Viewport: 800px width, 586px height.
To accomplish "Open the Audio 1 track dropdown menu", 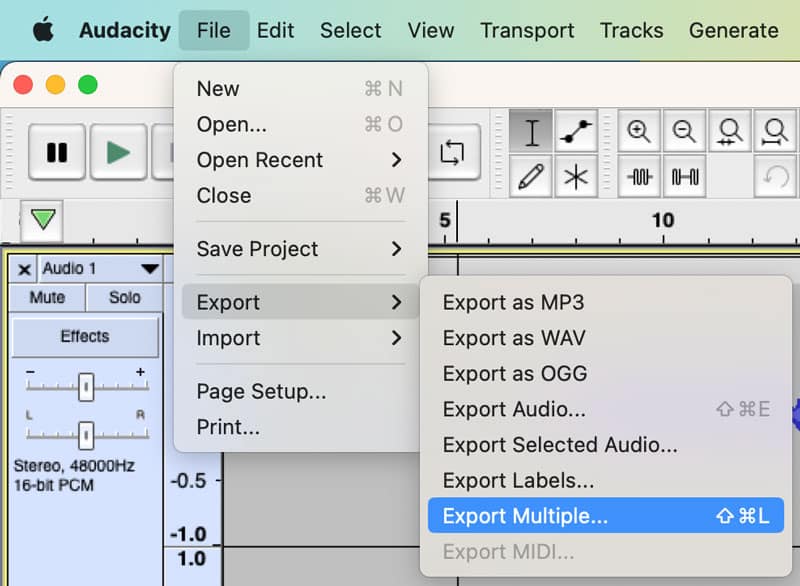I will (x=150, y=269).
